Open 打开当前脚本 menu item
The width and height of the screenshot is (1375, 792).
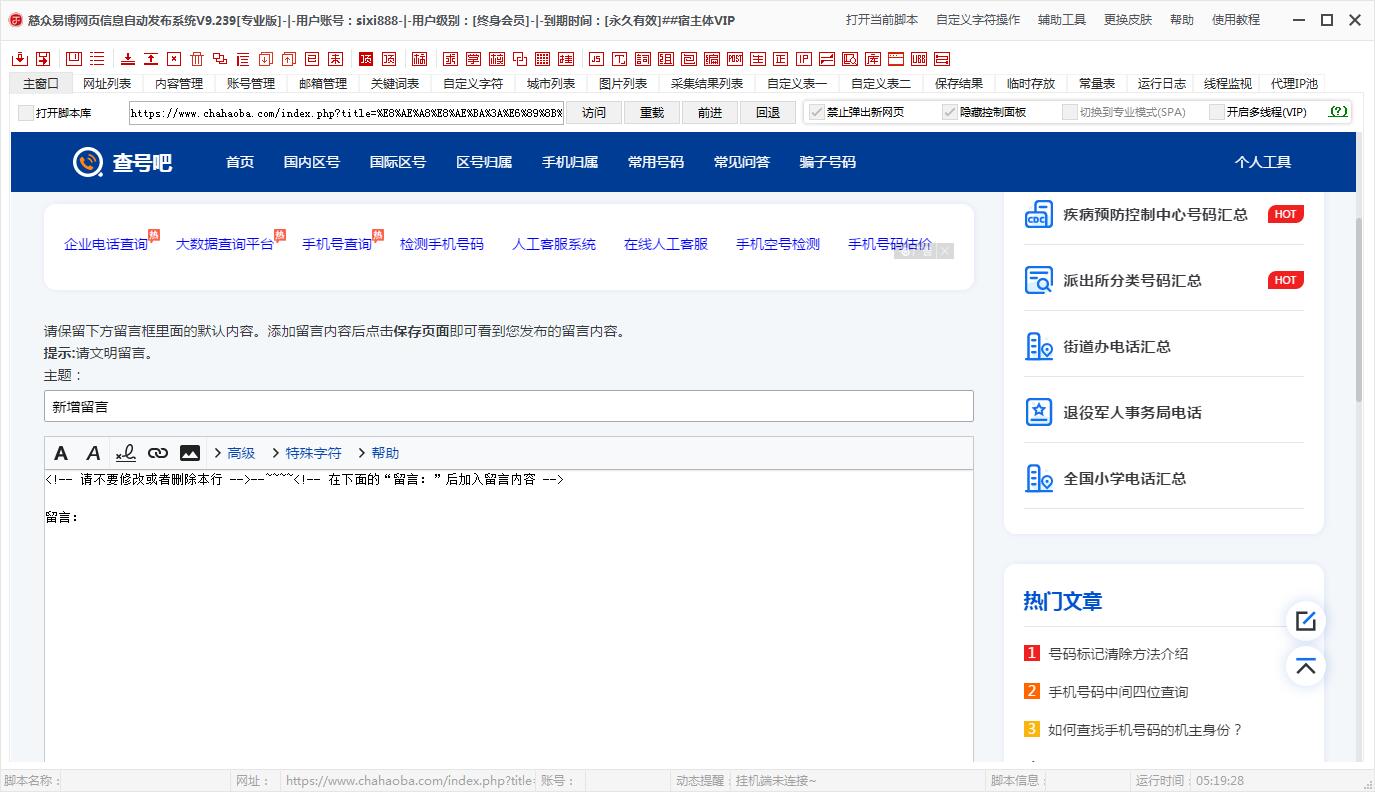coord(882,20)
